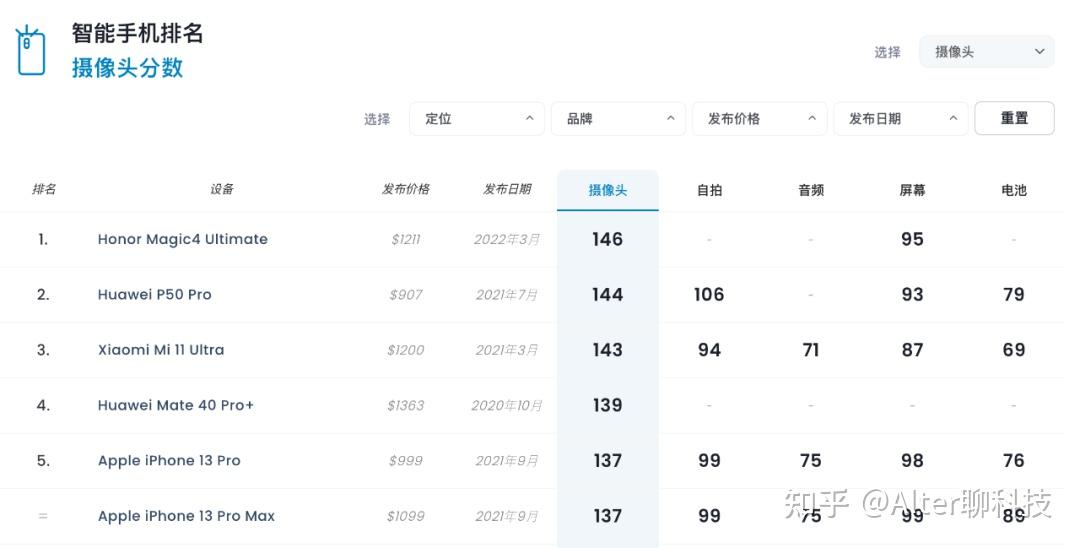Image resolution: width=1080 pixels, height=548 pixels.
Task: Open the Apple iPhone 13 Pro Max link
Action: point(186,516)
